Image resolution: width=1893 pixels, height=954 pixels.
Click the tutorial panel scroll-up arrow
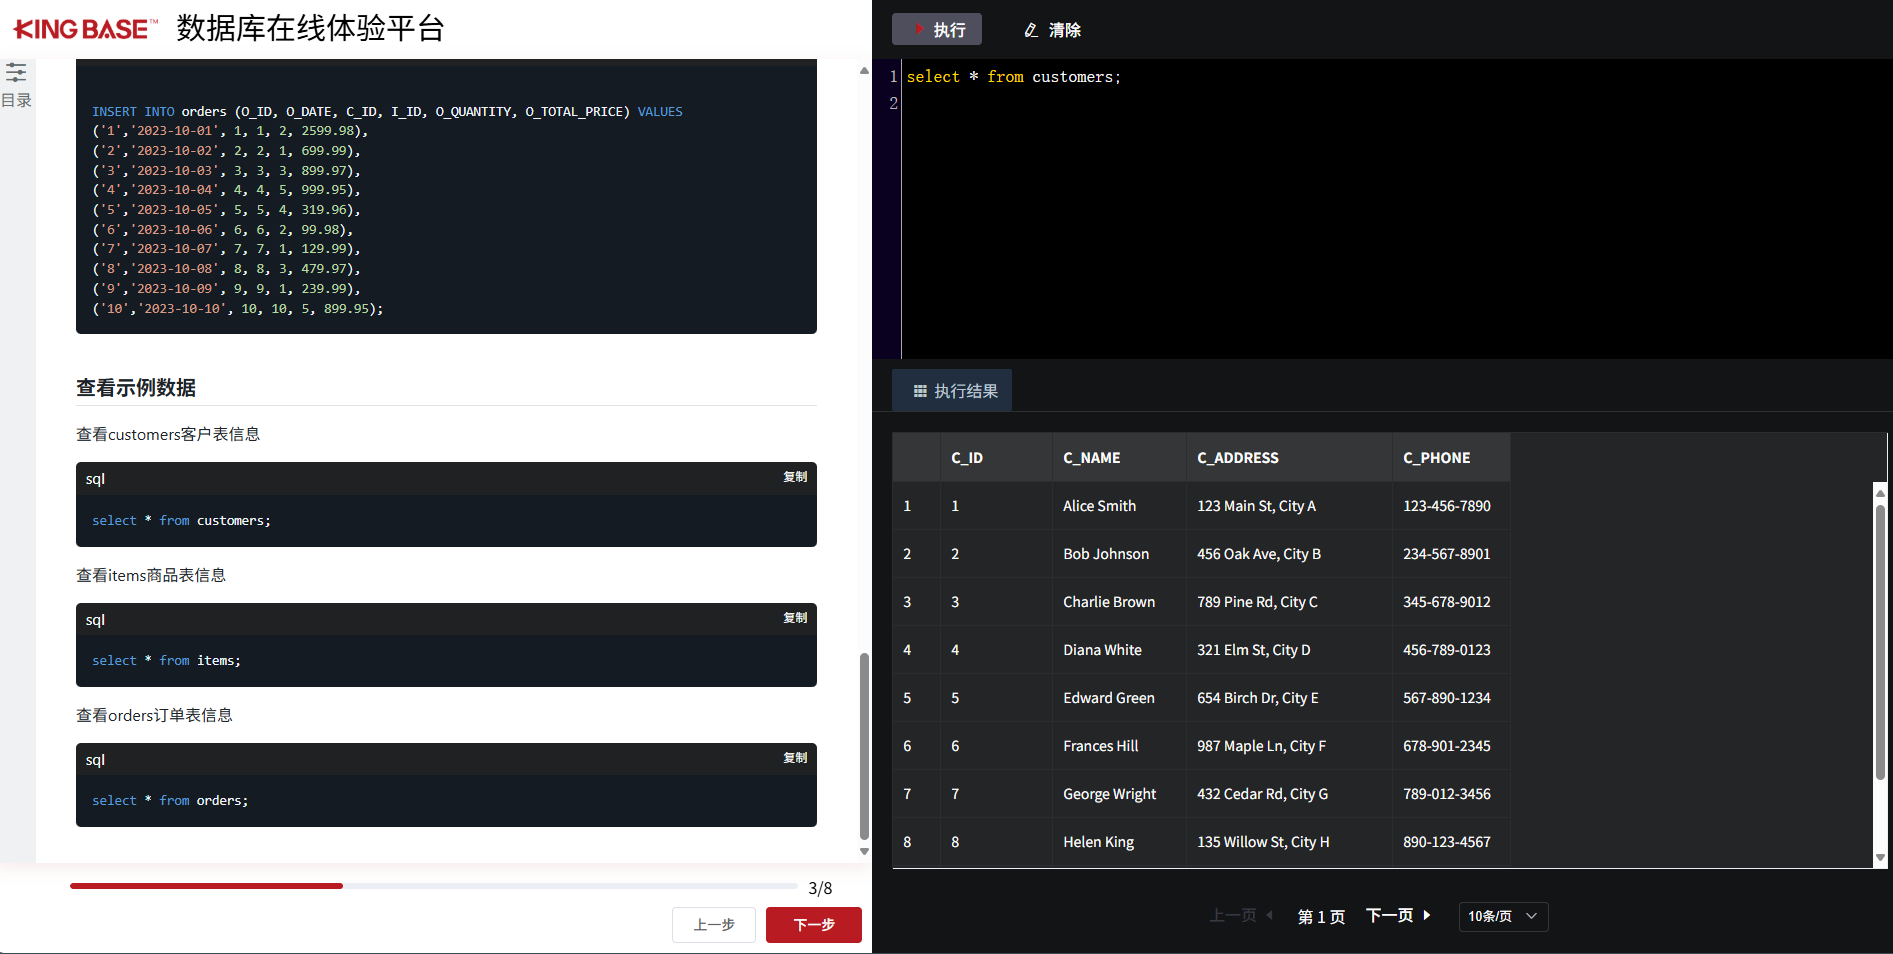click(x=864, y=71)
